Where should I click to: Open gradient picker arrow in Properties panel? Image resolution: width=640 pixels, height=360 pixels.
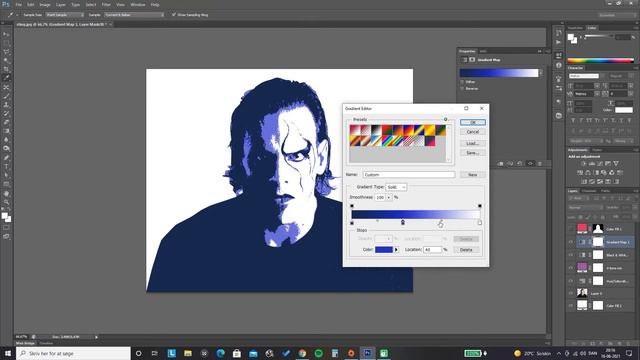pos(541,73)
